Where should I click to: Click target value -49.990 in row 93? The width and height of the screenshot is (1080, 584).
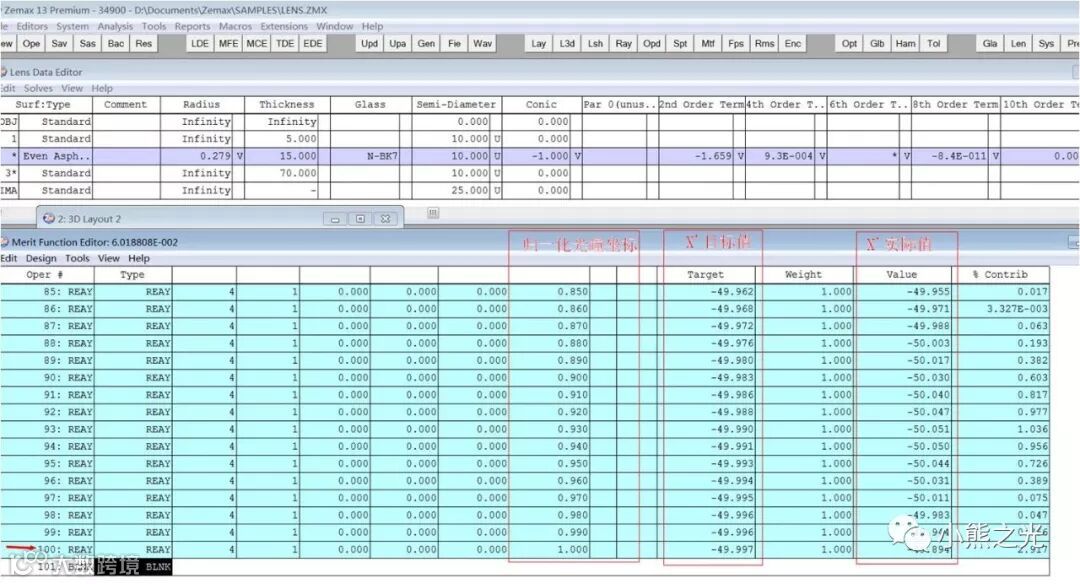(707, 429)
